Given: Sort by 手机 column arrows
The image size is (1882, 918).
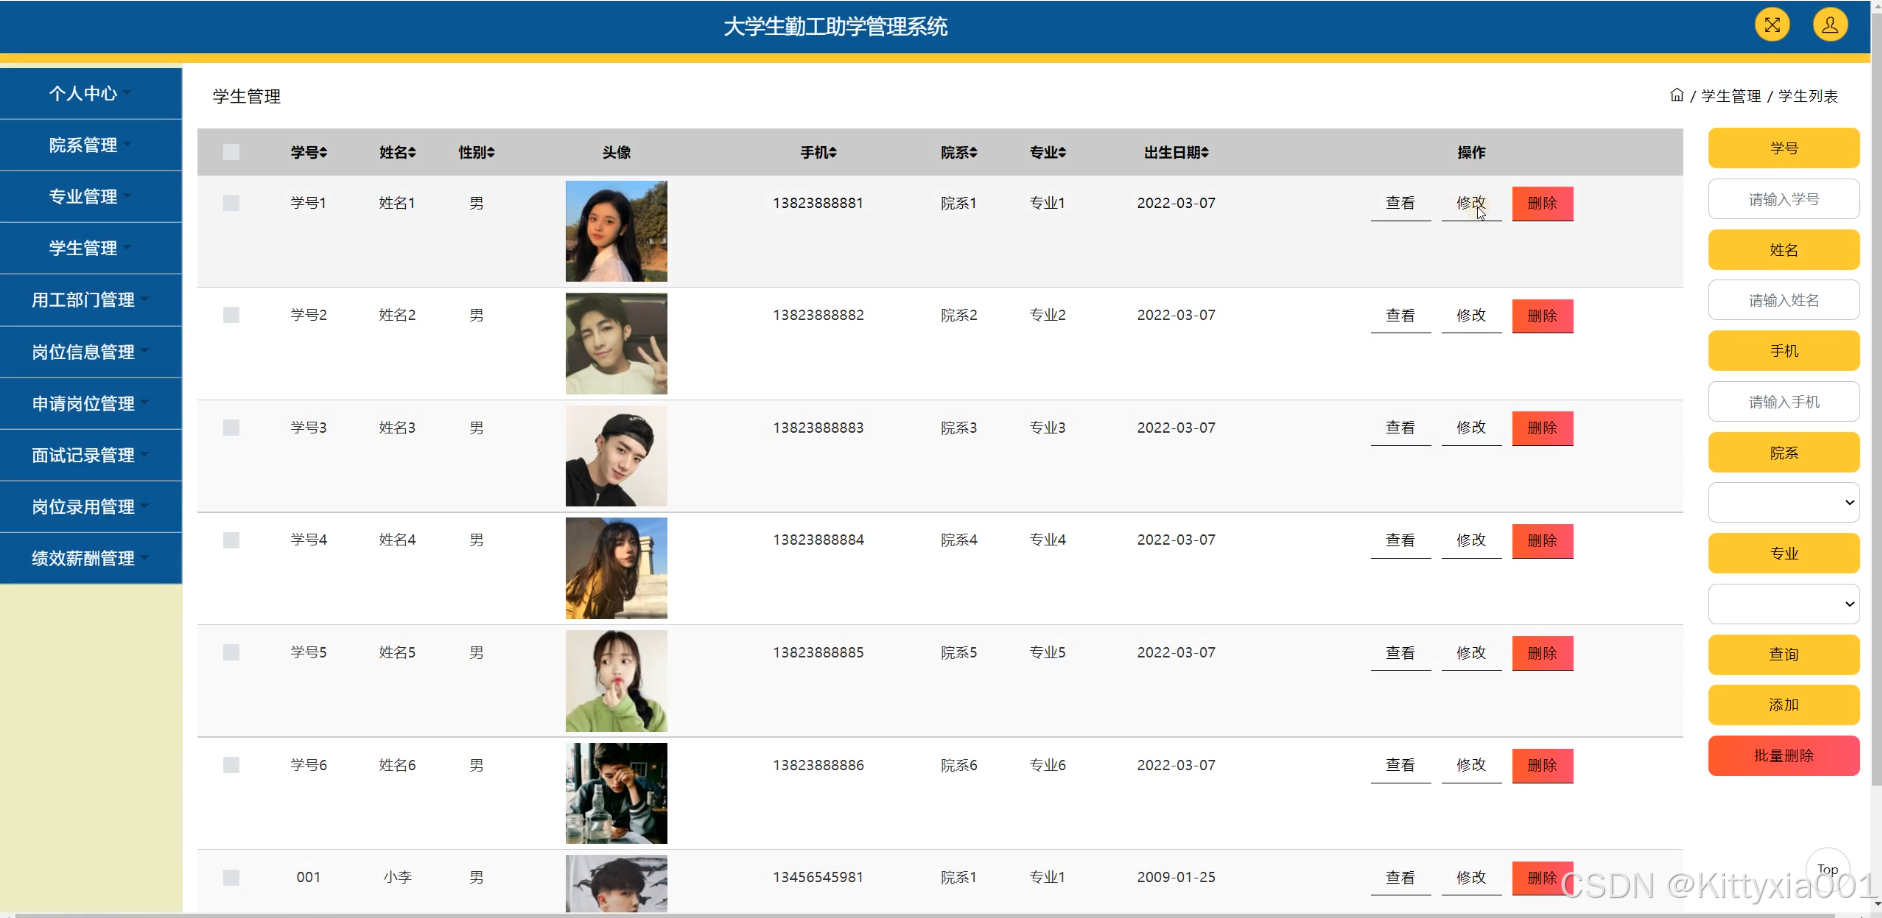Looking at the screenshot, I should click(x=833, y=153).
